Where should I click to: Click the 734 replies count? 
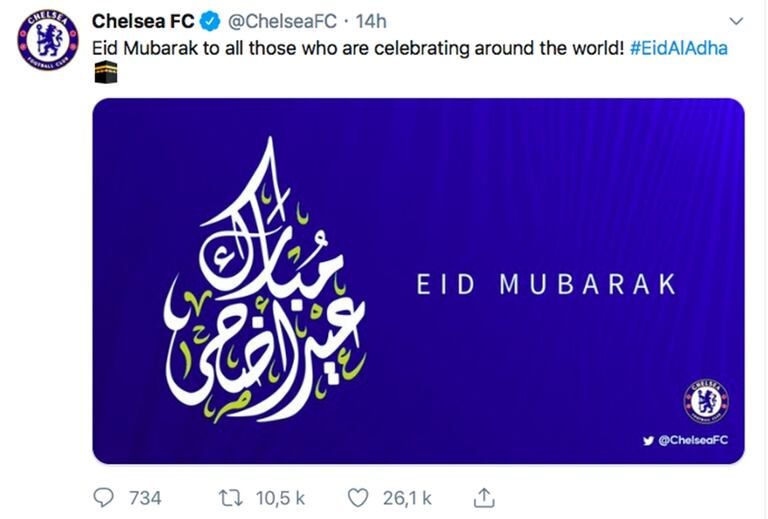(x=145, y=497)
